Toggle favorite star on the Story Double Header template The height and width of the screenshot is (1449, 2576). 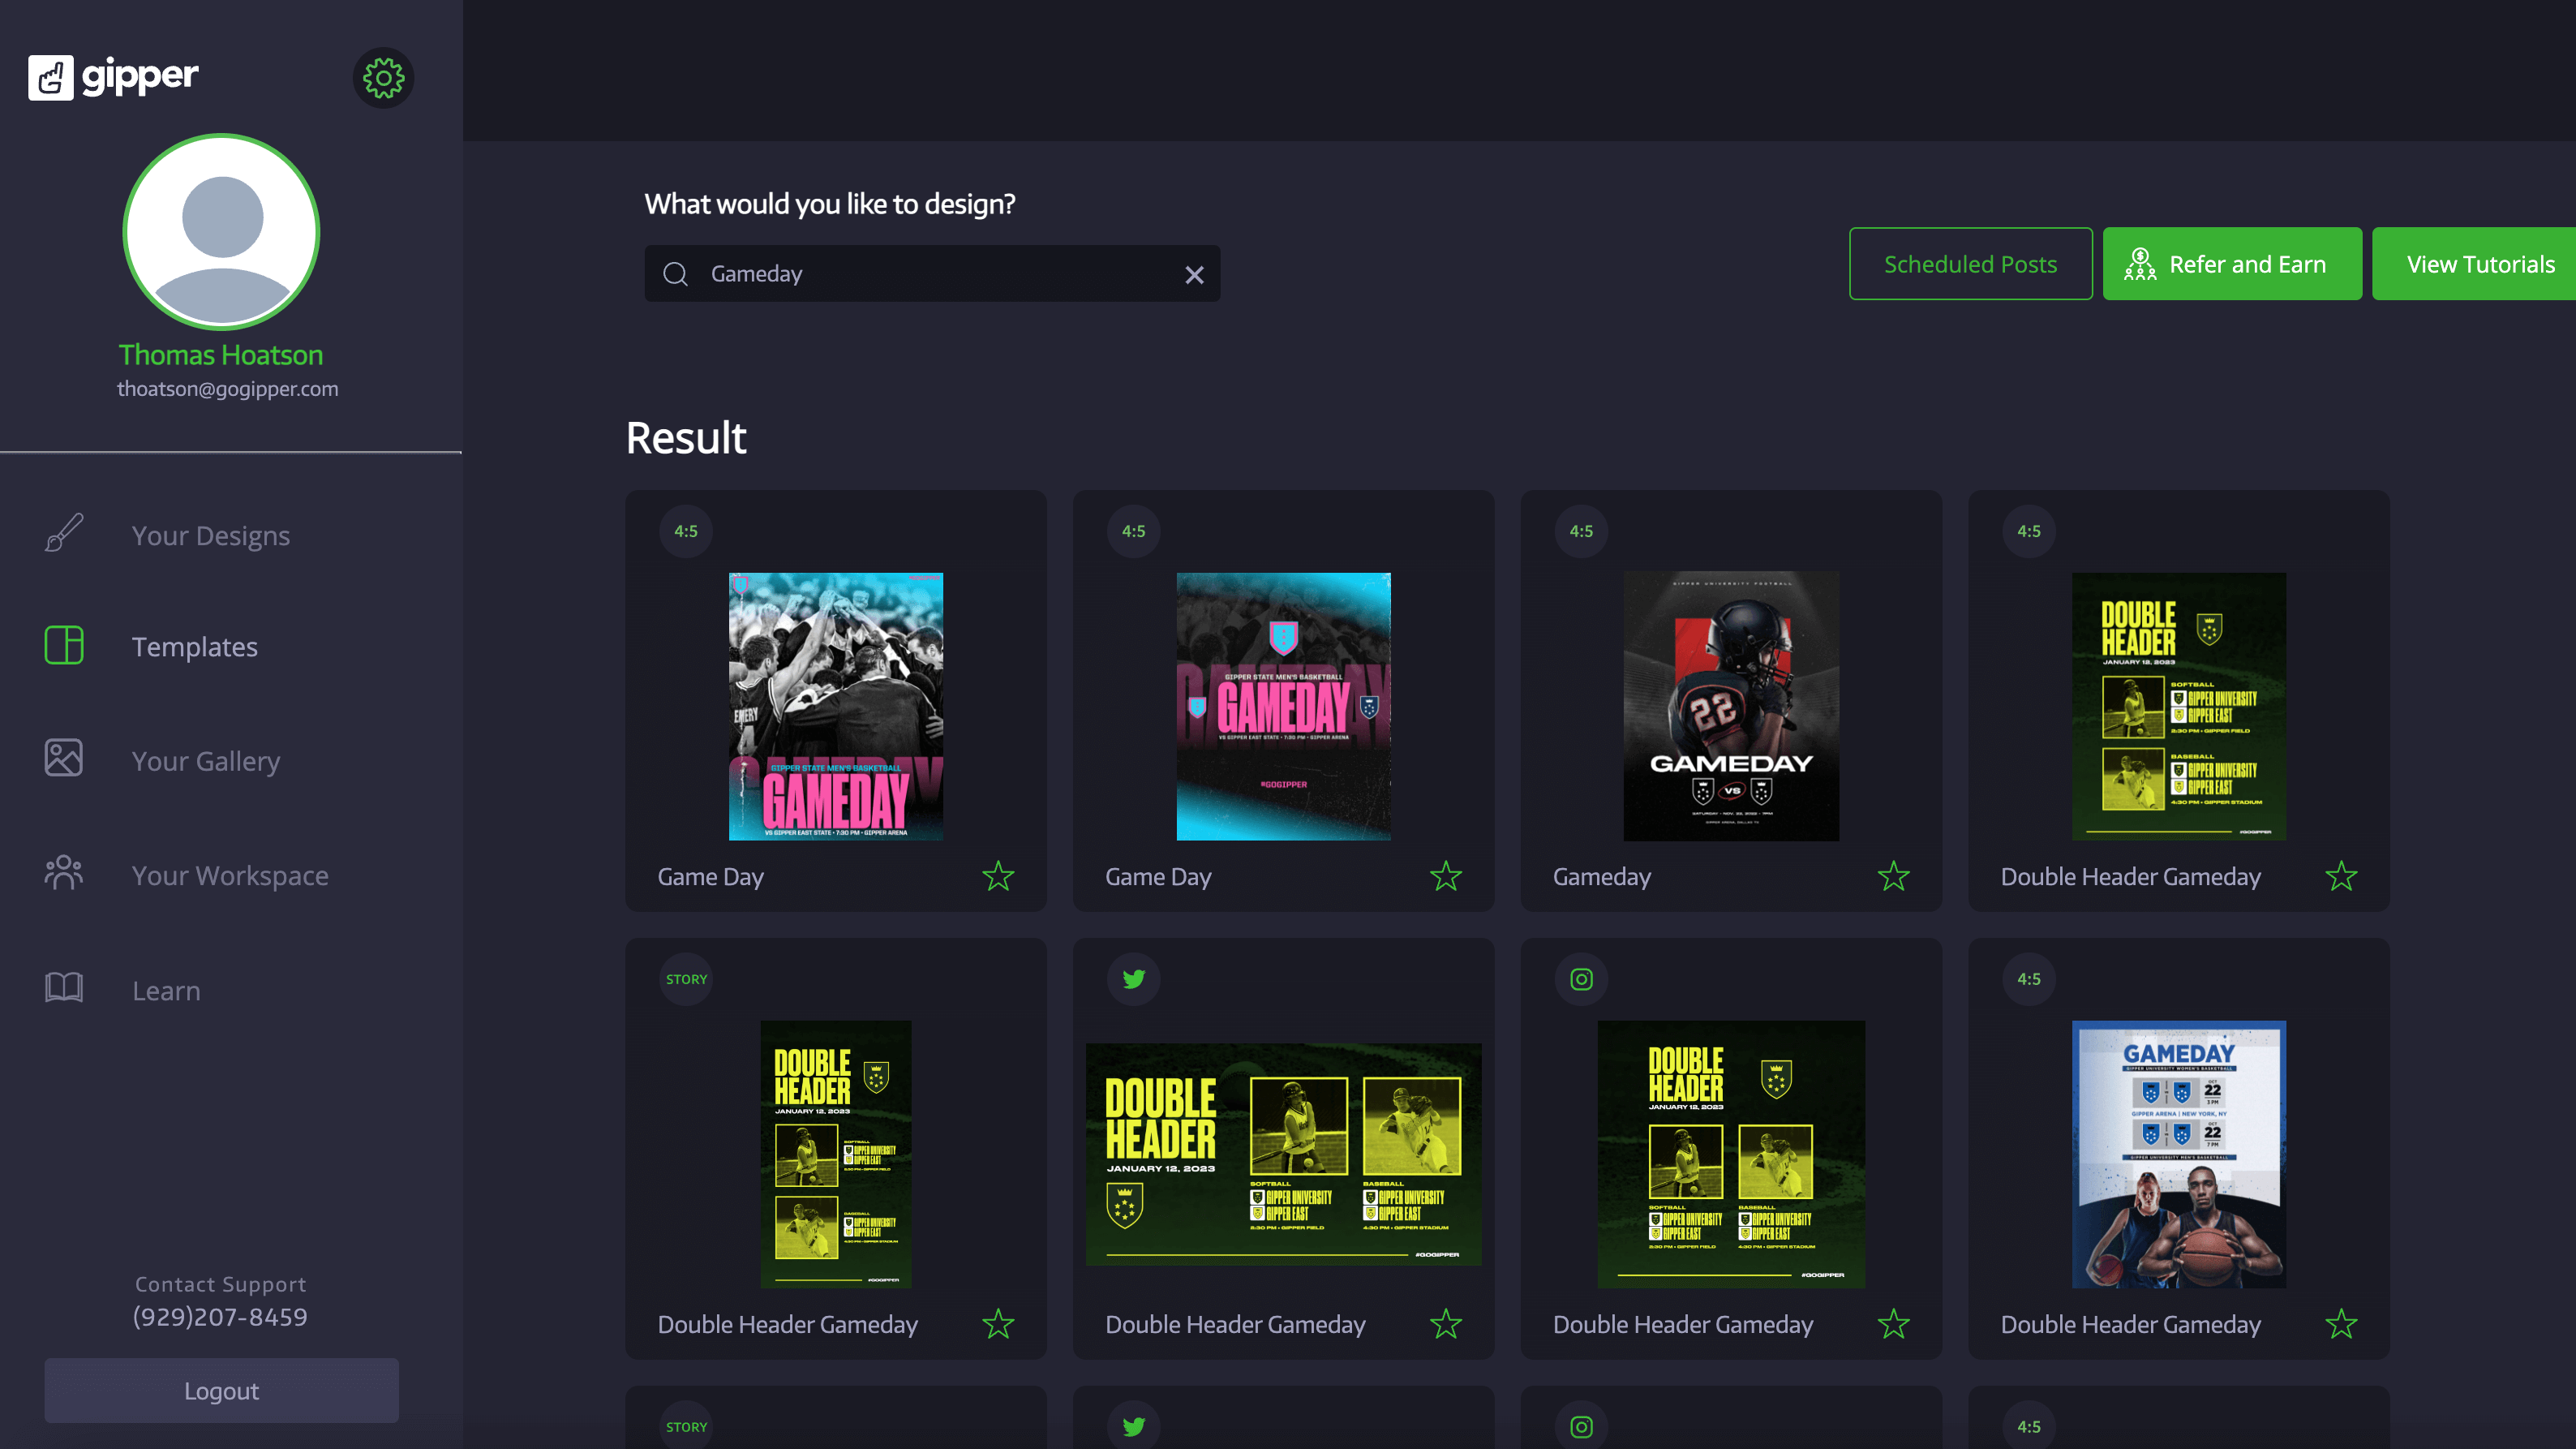998,1324
